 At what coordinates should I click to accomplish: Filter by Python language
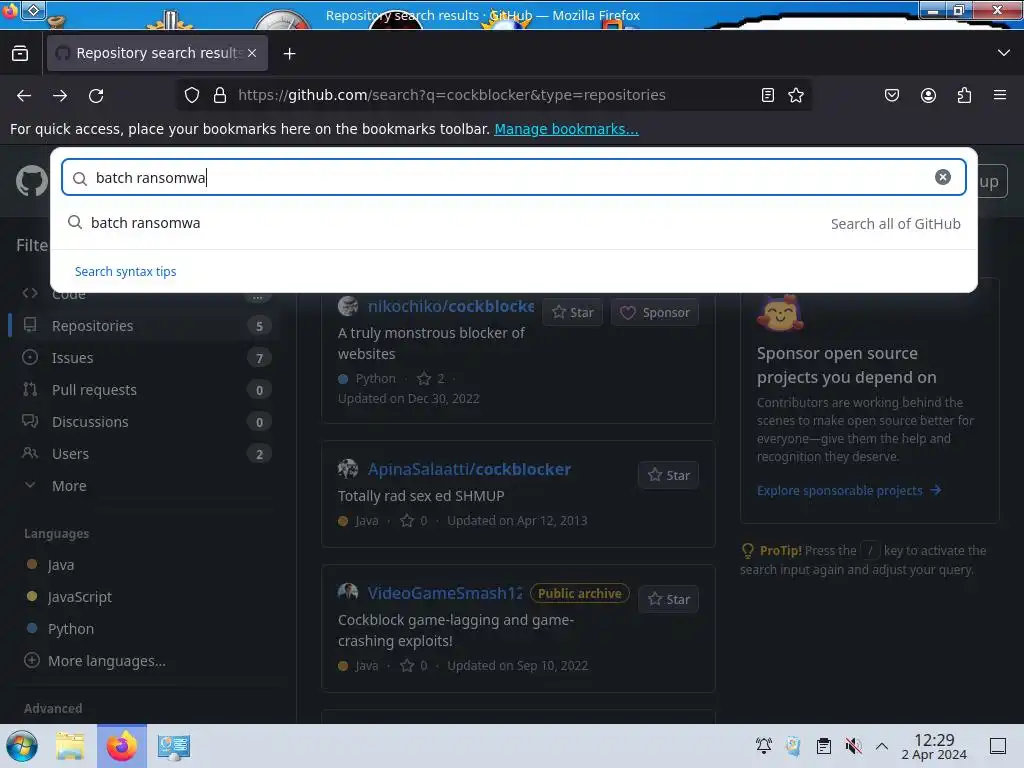pyautogui.click(x=71, y=628)
